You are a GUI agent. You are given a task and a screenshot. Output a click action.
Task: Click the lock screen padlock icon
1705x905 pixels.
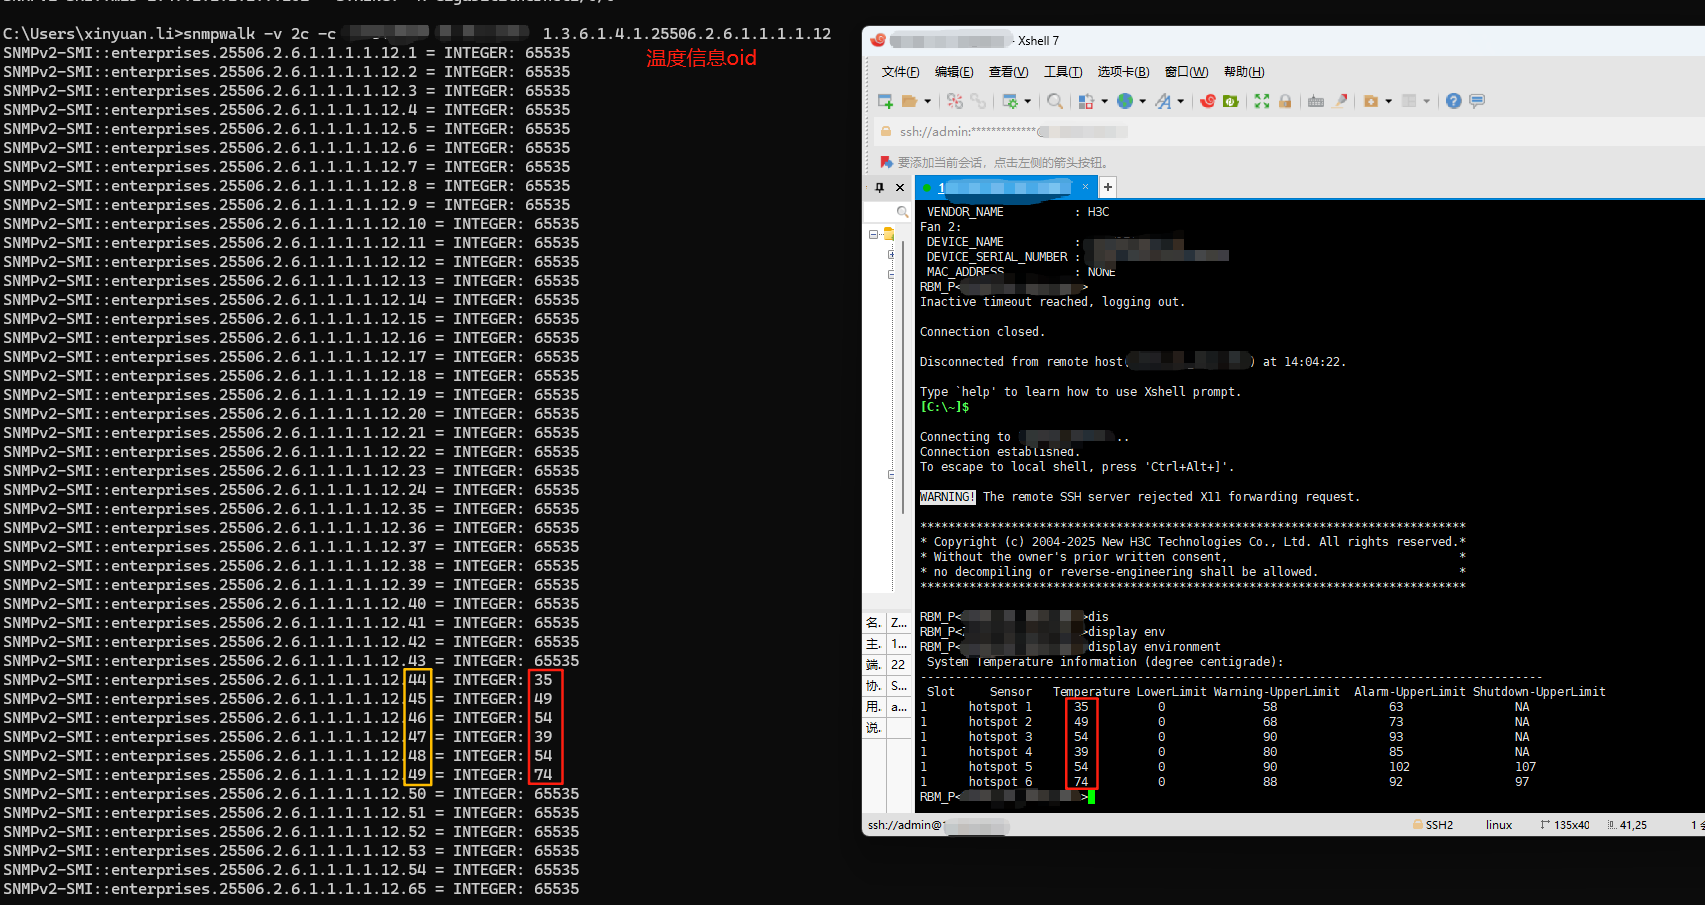click(x=1285, y=101)
